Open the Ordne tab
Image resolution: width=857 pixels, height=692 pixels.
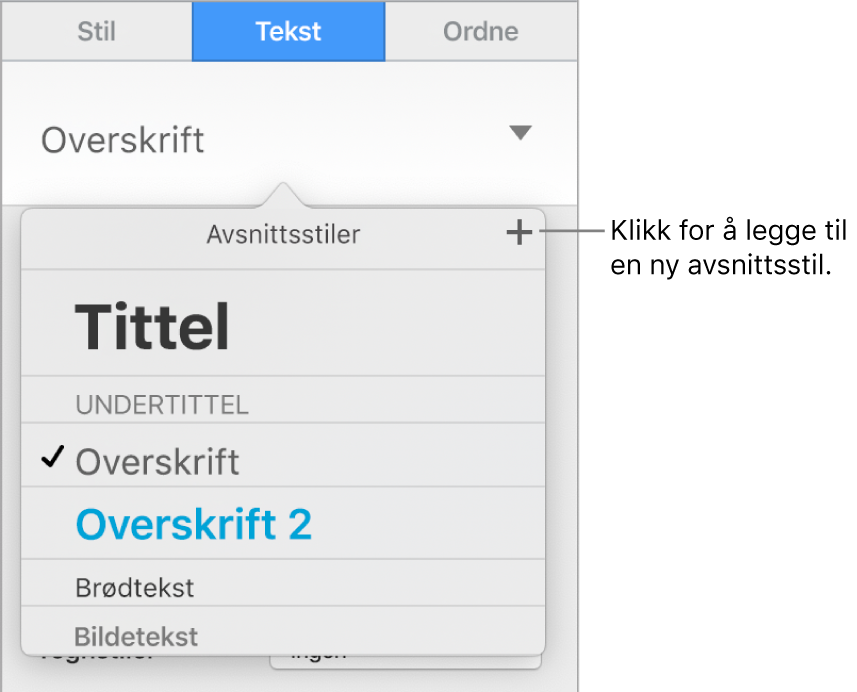click(480, 31)
